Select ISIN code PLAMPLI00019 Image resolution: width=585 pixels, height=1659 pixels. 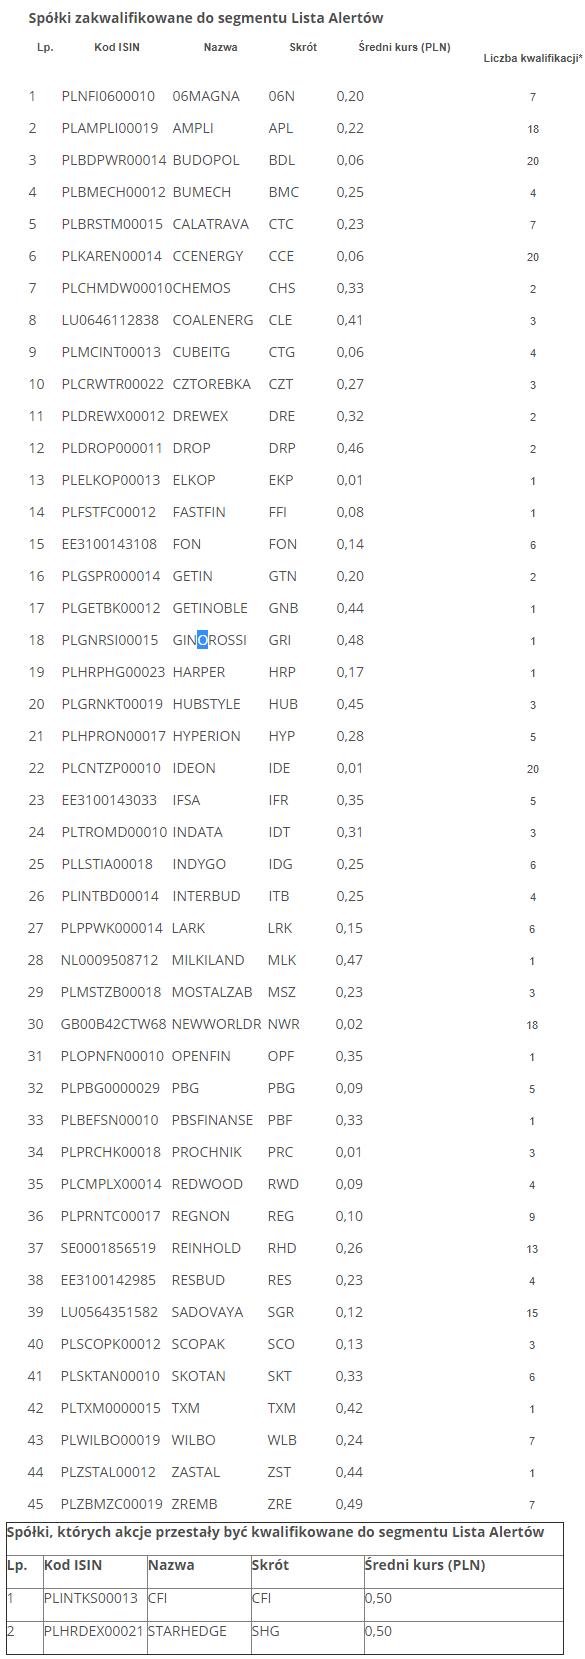pos(110,128)
